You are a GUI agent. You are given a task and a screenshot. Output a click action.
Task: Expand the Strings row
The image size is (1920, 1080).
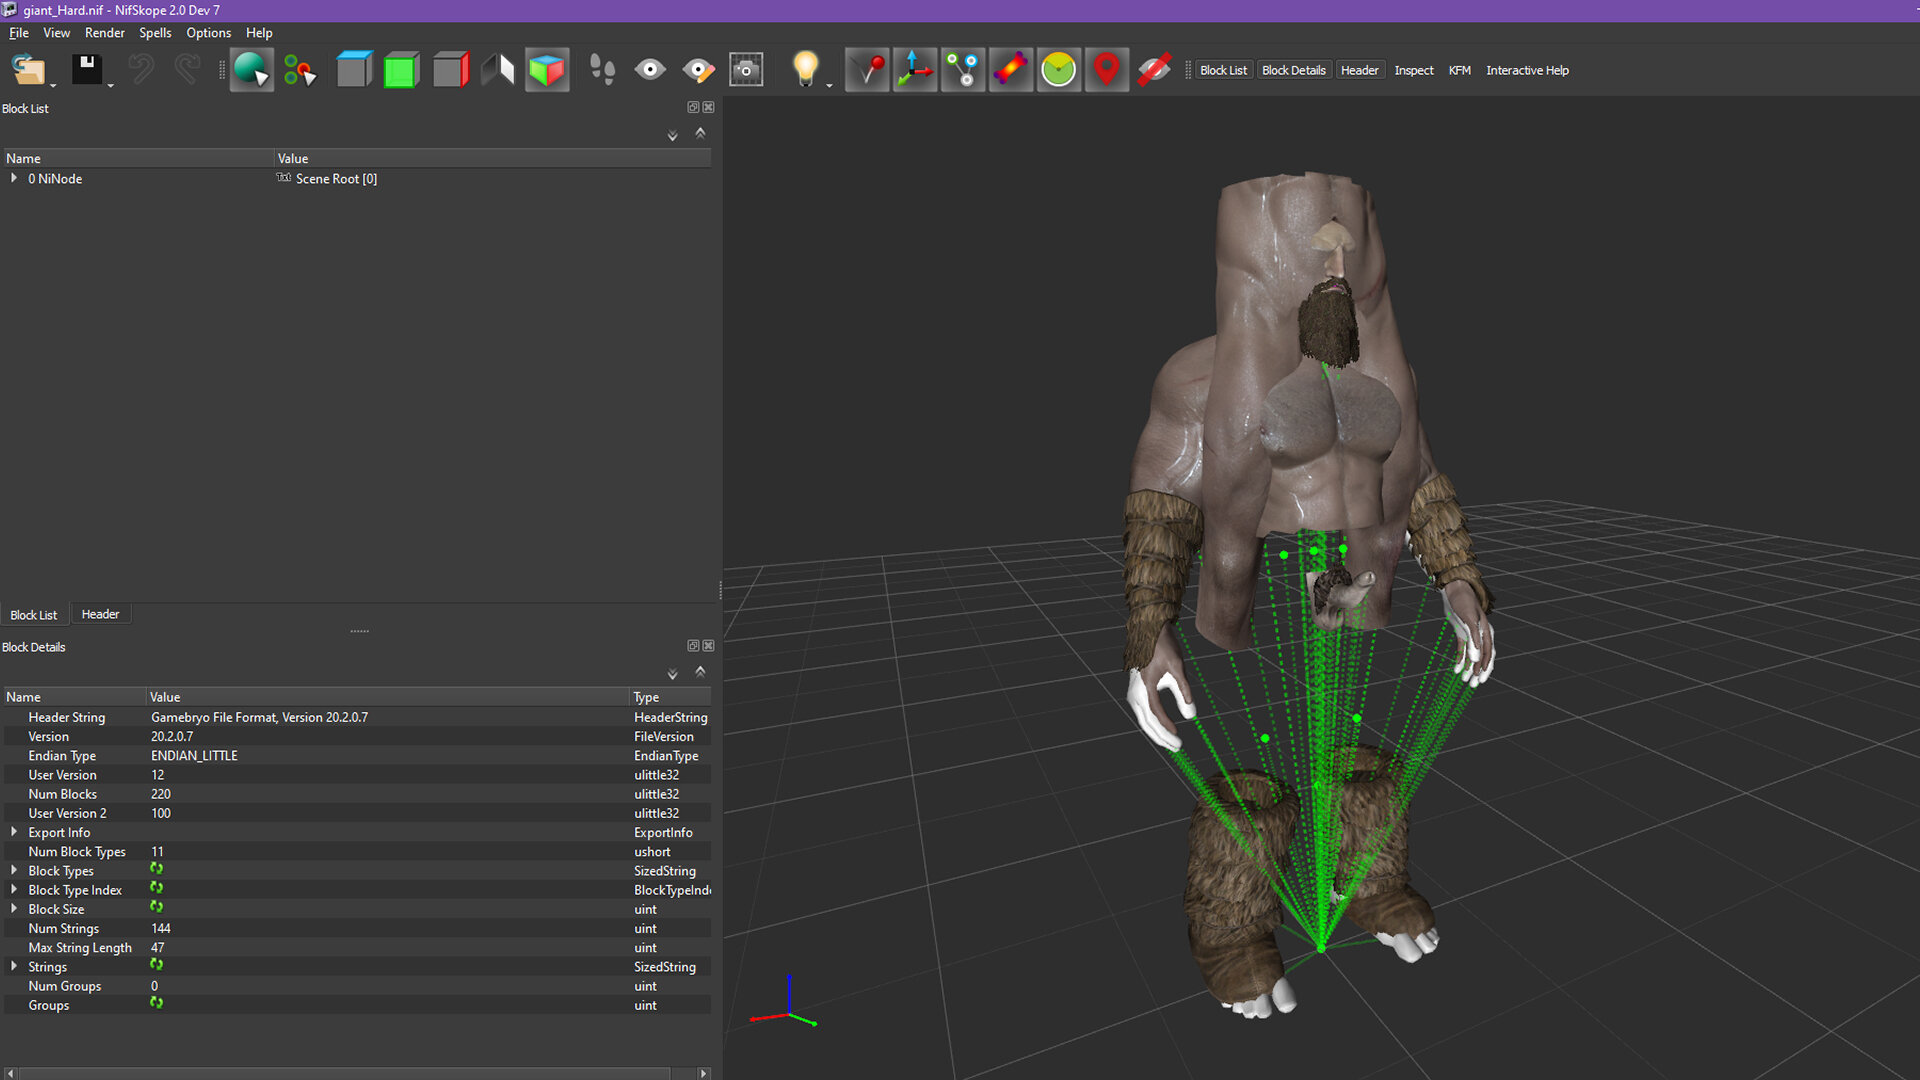click(x=14, y=966)
